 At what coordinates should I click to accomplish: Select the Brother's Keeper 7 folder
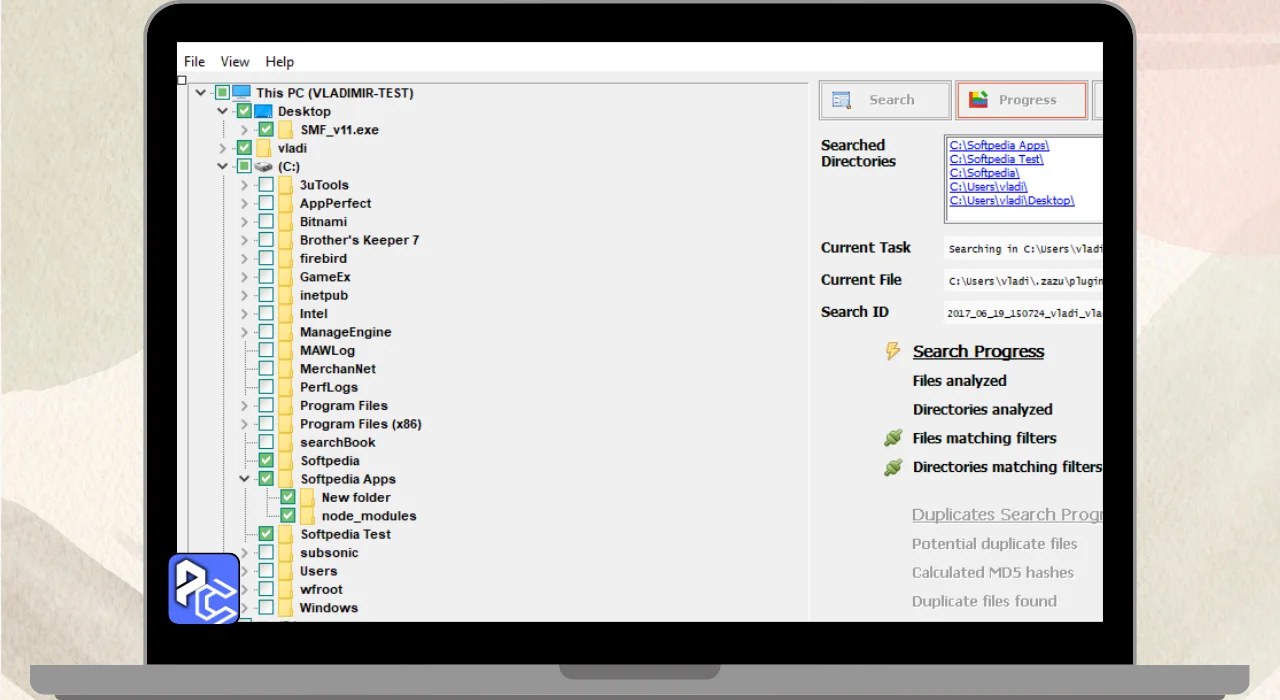pos(359,240)
